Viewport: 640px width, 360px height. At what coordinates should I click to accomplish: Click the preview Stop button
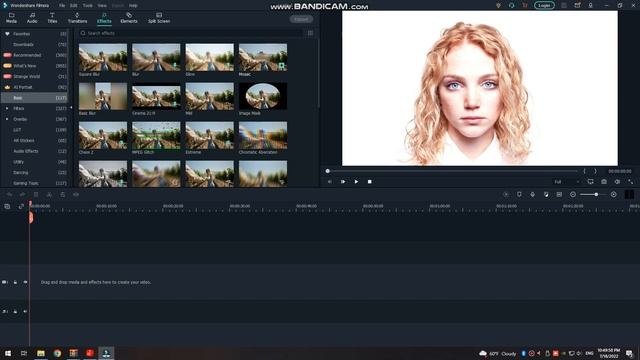pyautogui.click(x=369, y=182)
